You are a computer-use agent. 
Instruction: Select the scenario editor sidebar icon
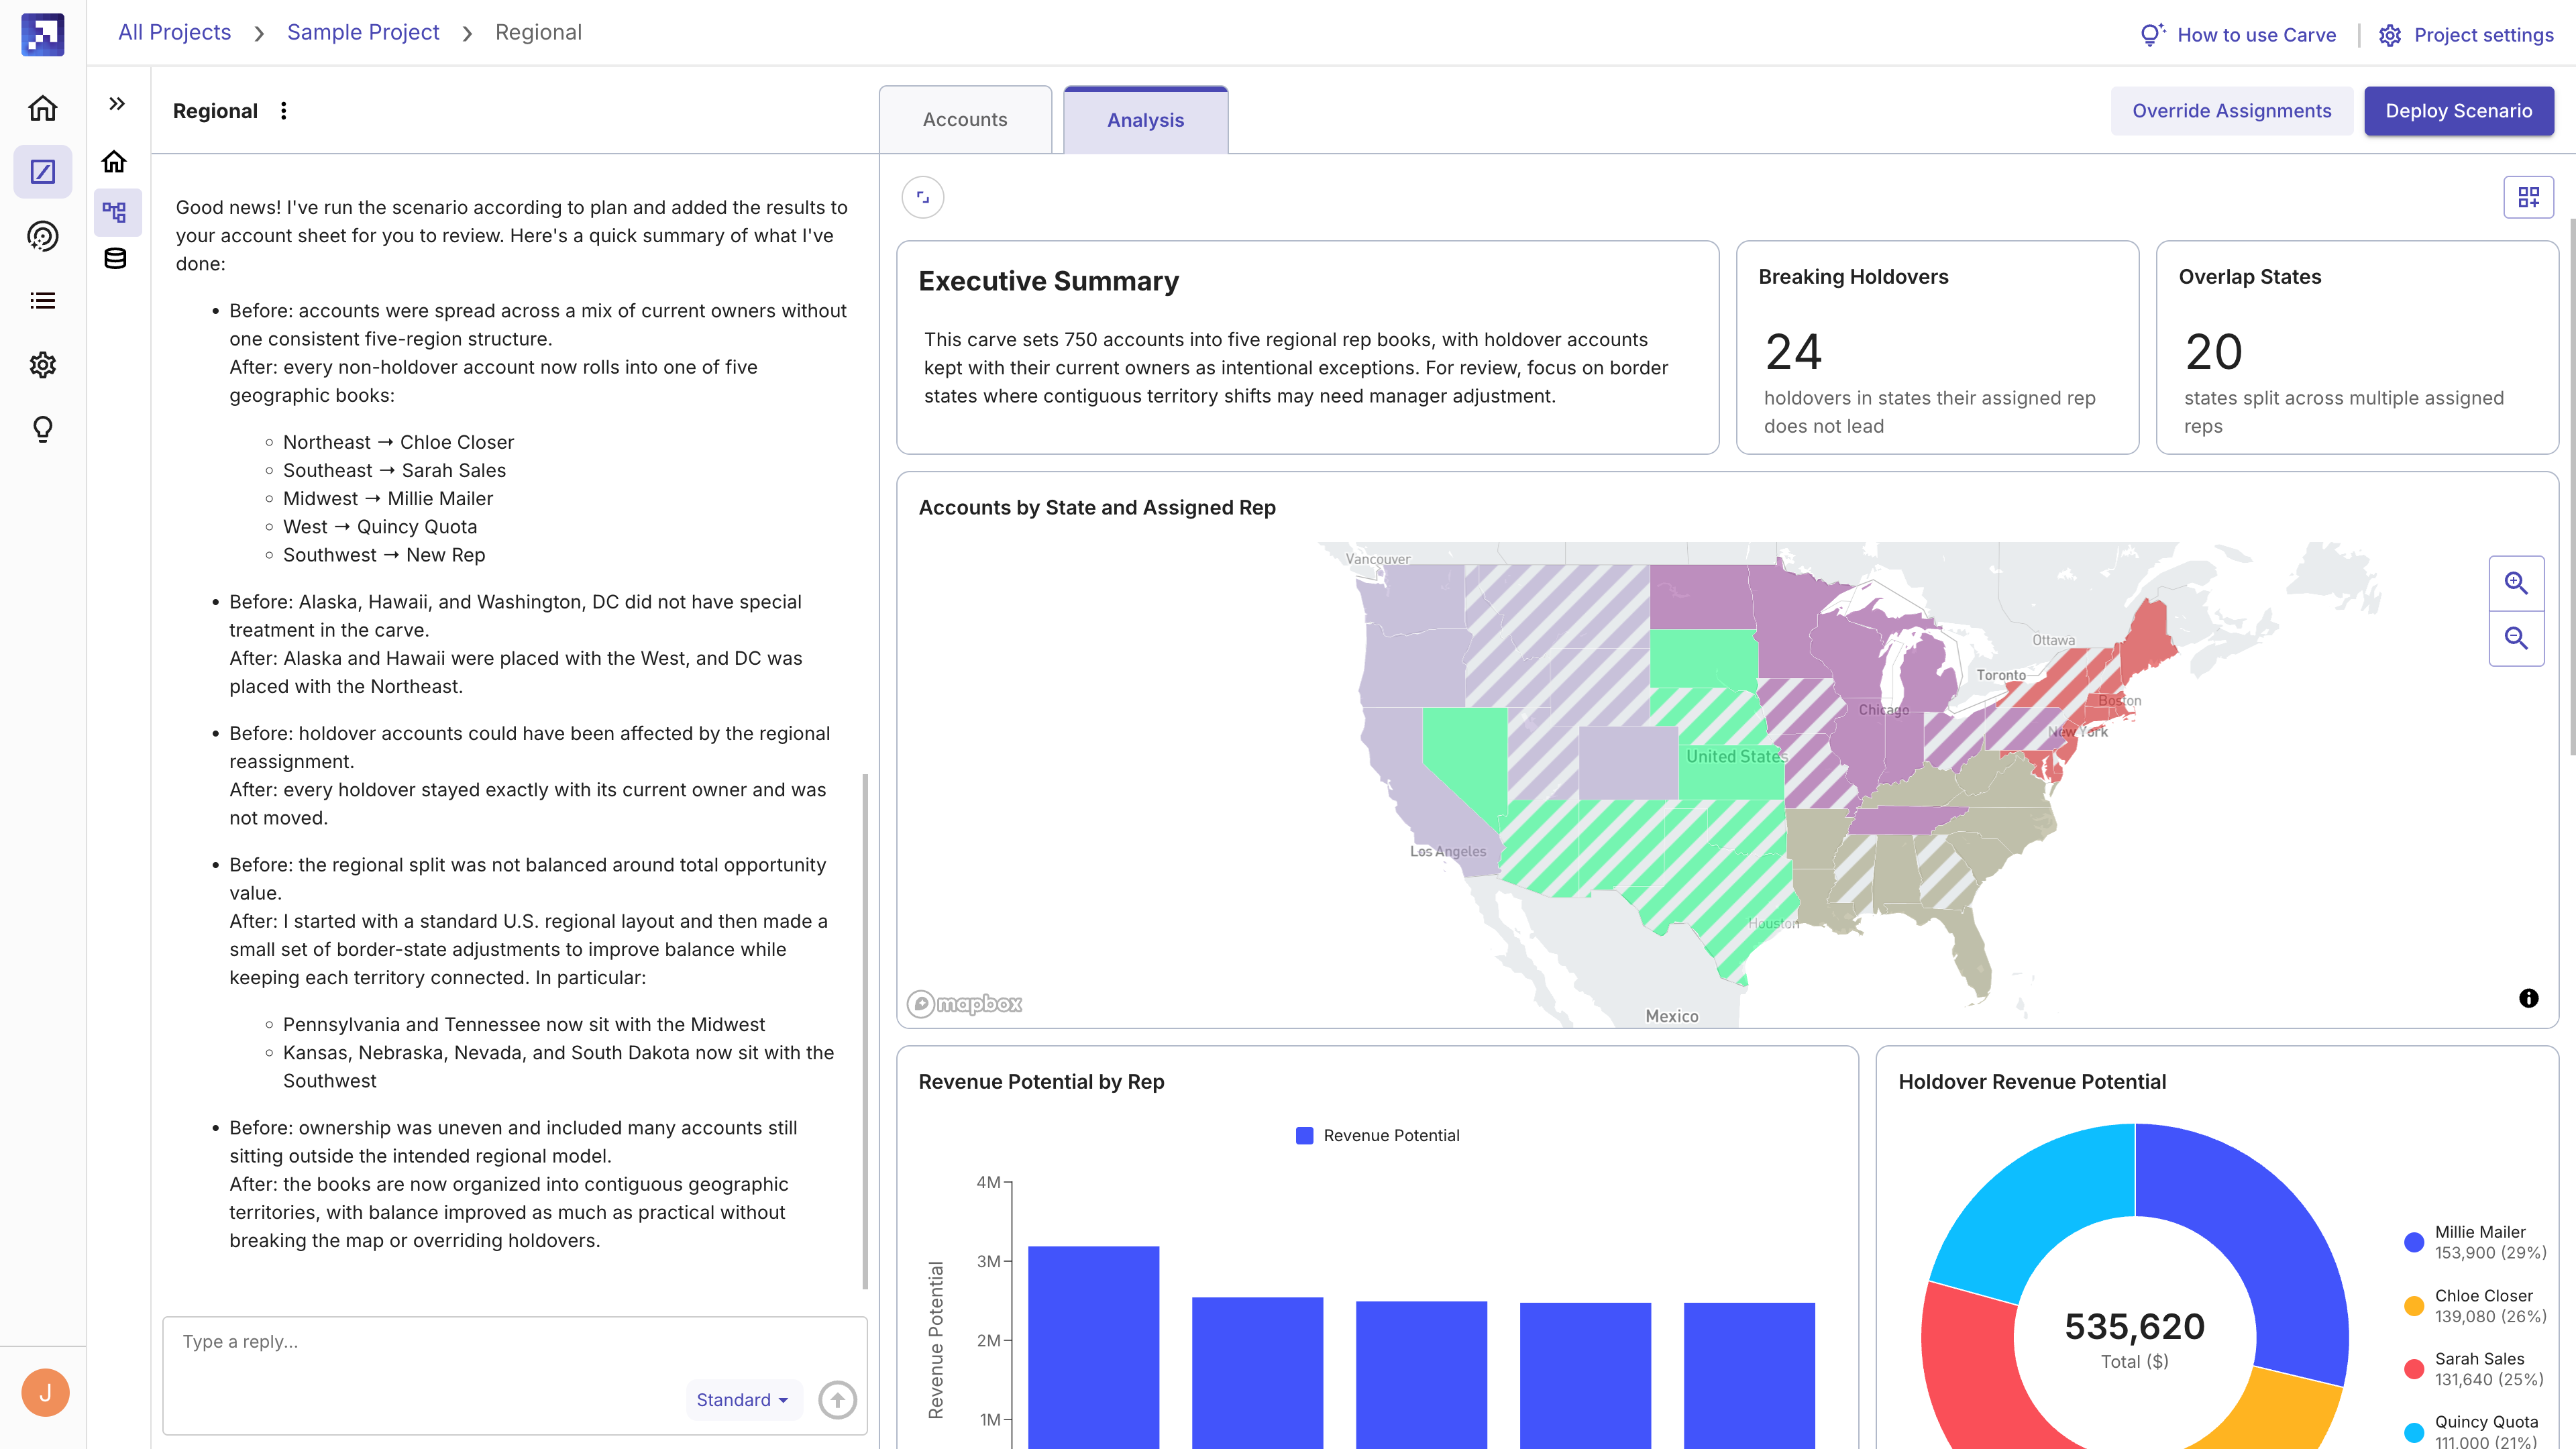[43, 172]
